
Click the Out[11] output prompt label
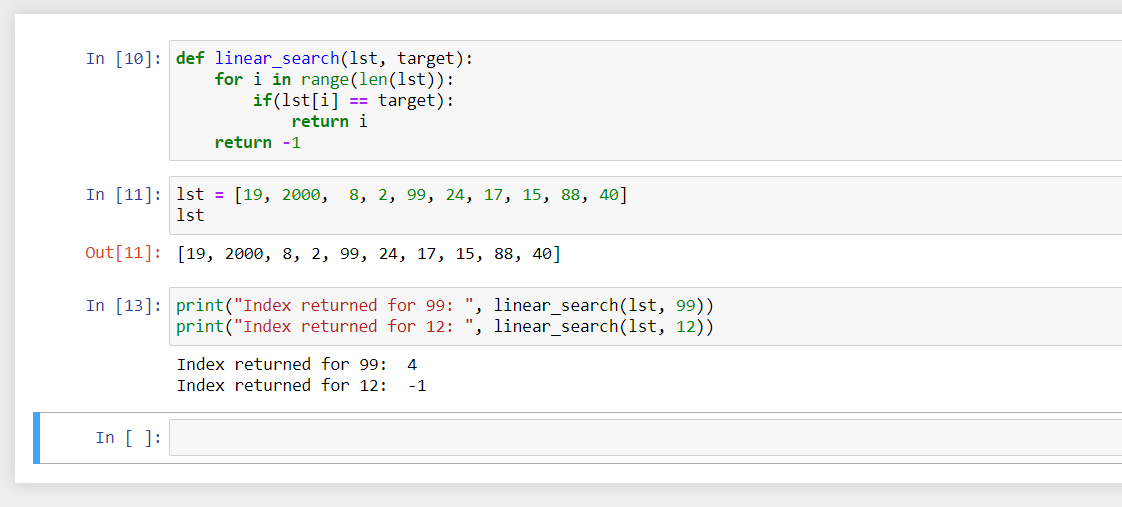(123, 253)
